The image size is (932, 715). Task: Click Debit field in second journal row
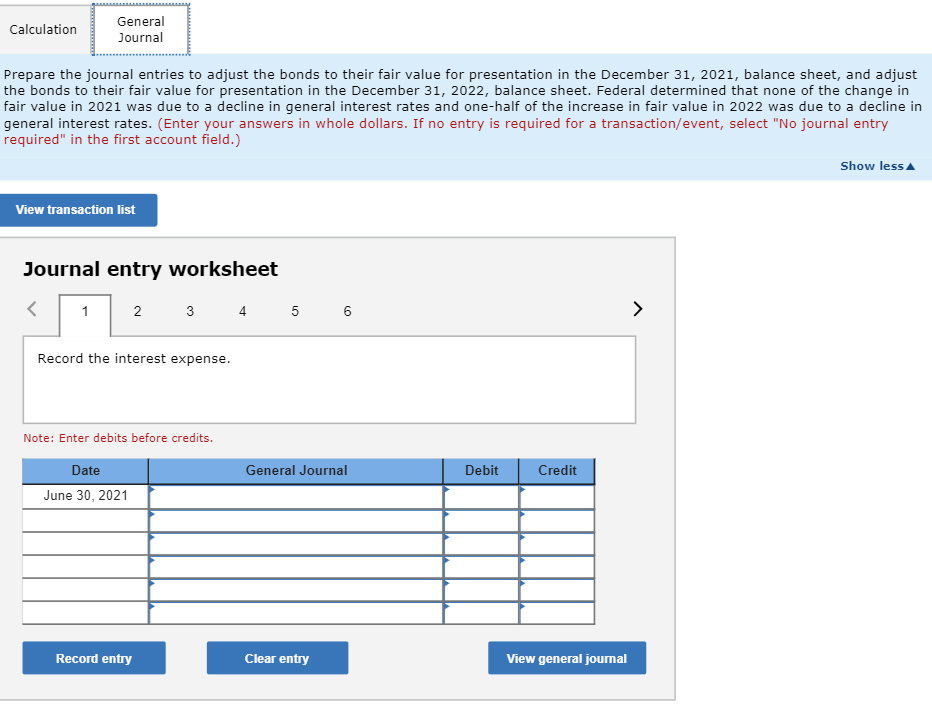point(481,521)
